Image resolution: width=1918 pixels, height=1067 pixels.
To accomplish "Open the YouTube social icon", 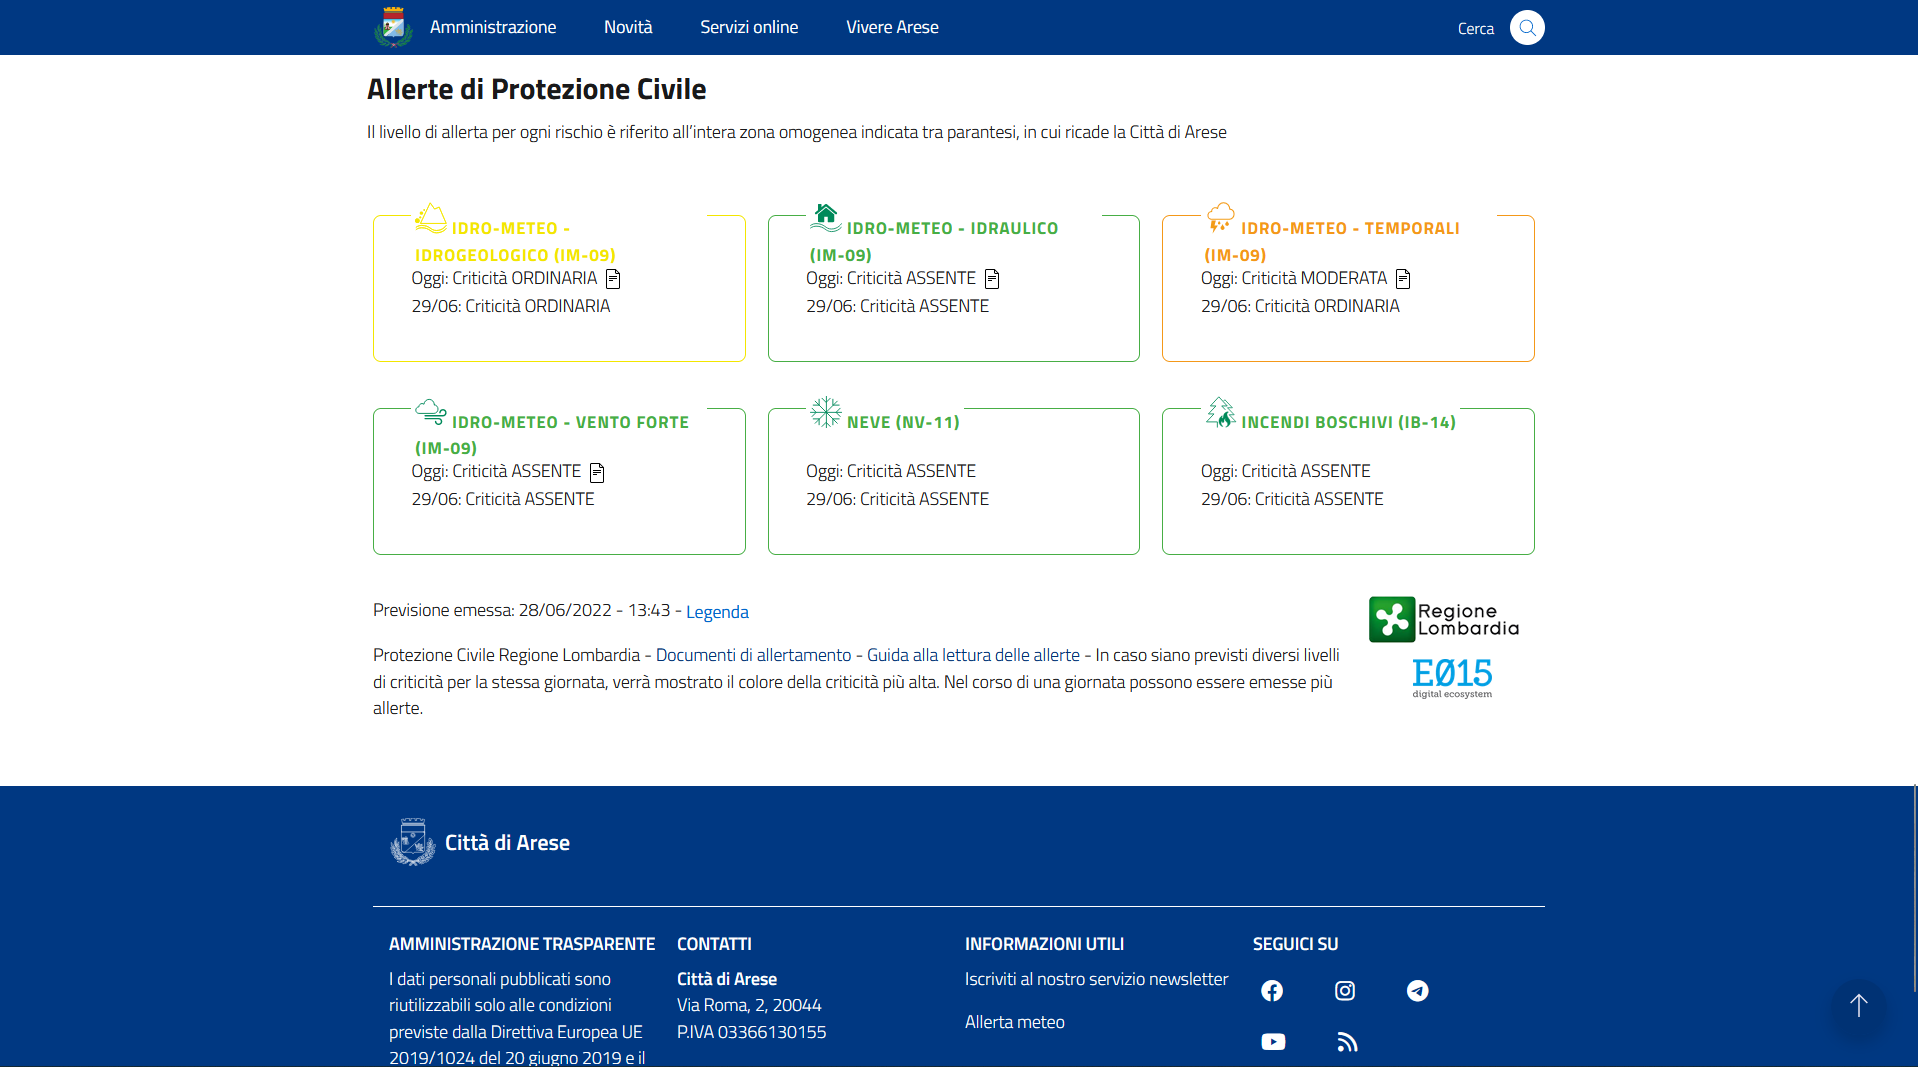I will (x=1273, y=1041).
